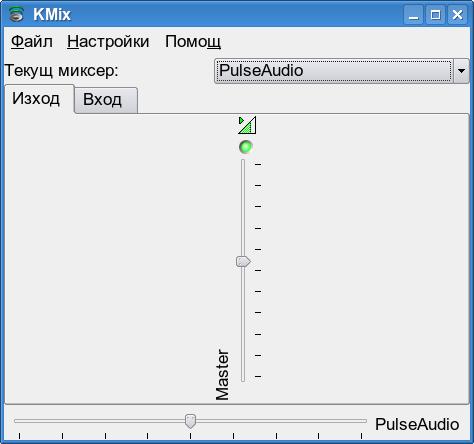Image resolution: width=474 pixels, height=444 pixels.
Task: Open the Помощ menu
Action: click(x=193, y=42)
